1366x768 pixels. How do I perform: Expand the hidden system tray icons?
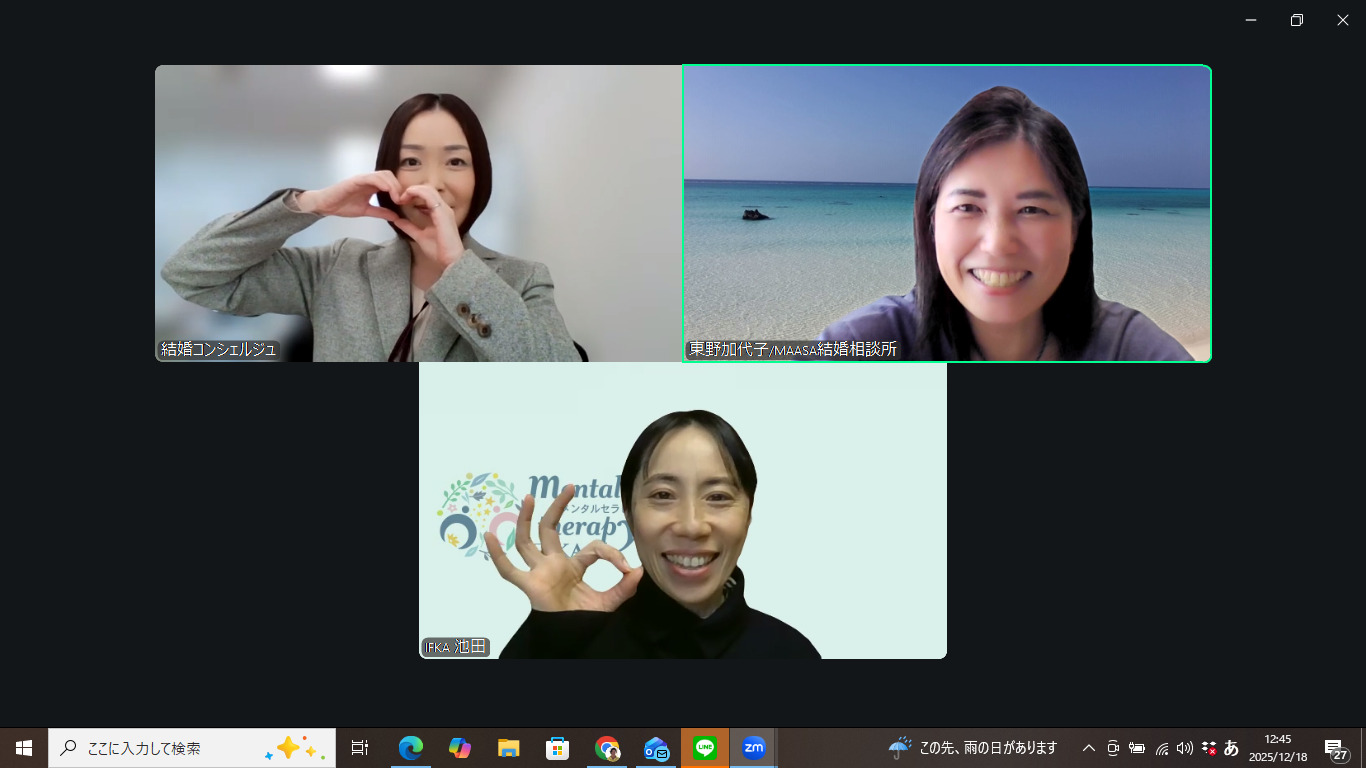point(1089,748)
